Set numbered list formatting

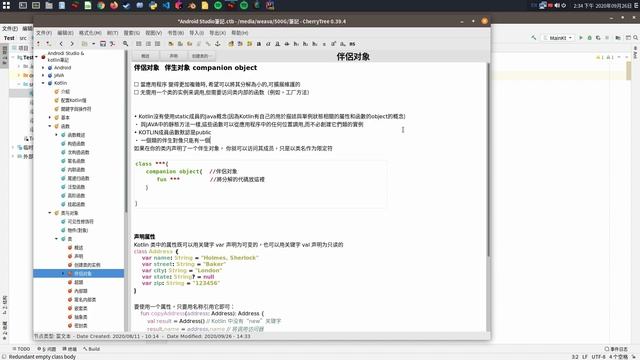coord(148,44)
